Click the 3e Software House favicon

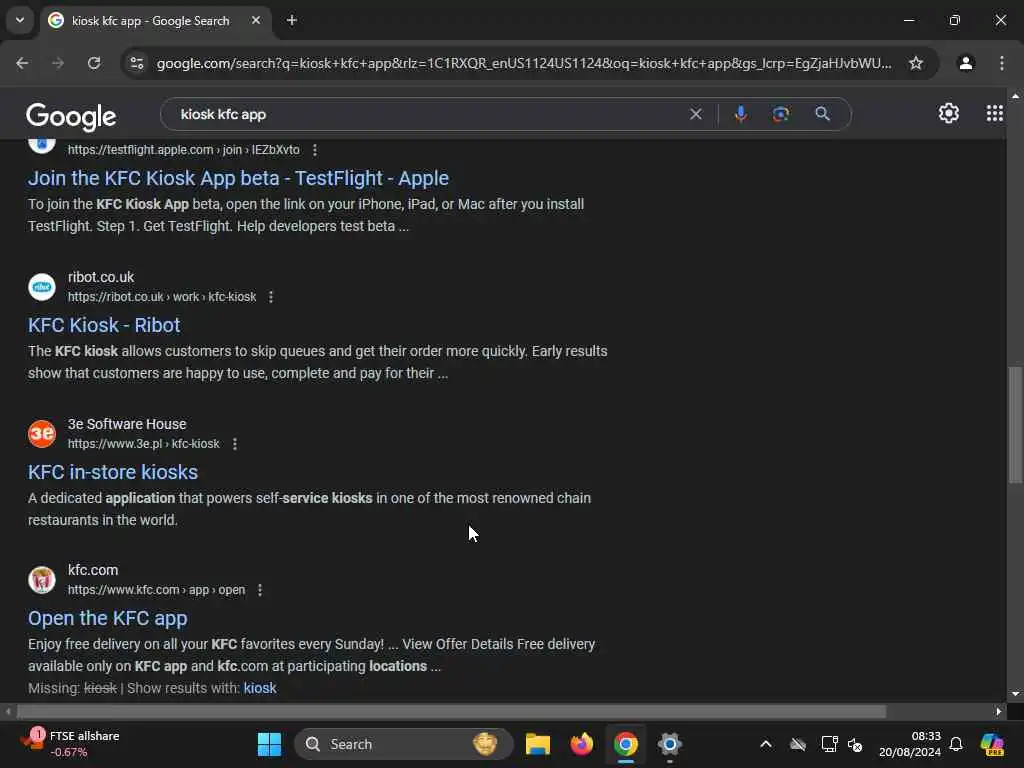42,434
